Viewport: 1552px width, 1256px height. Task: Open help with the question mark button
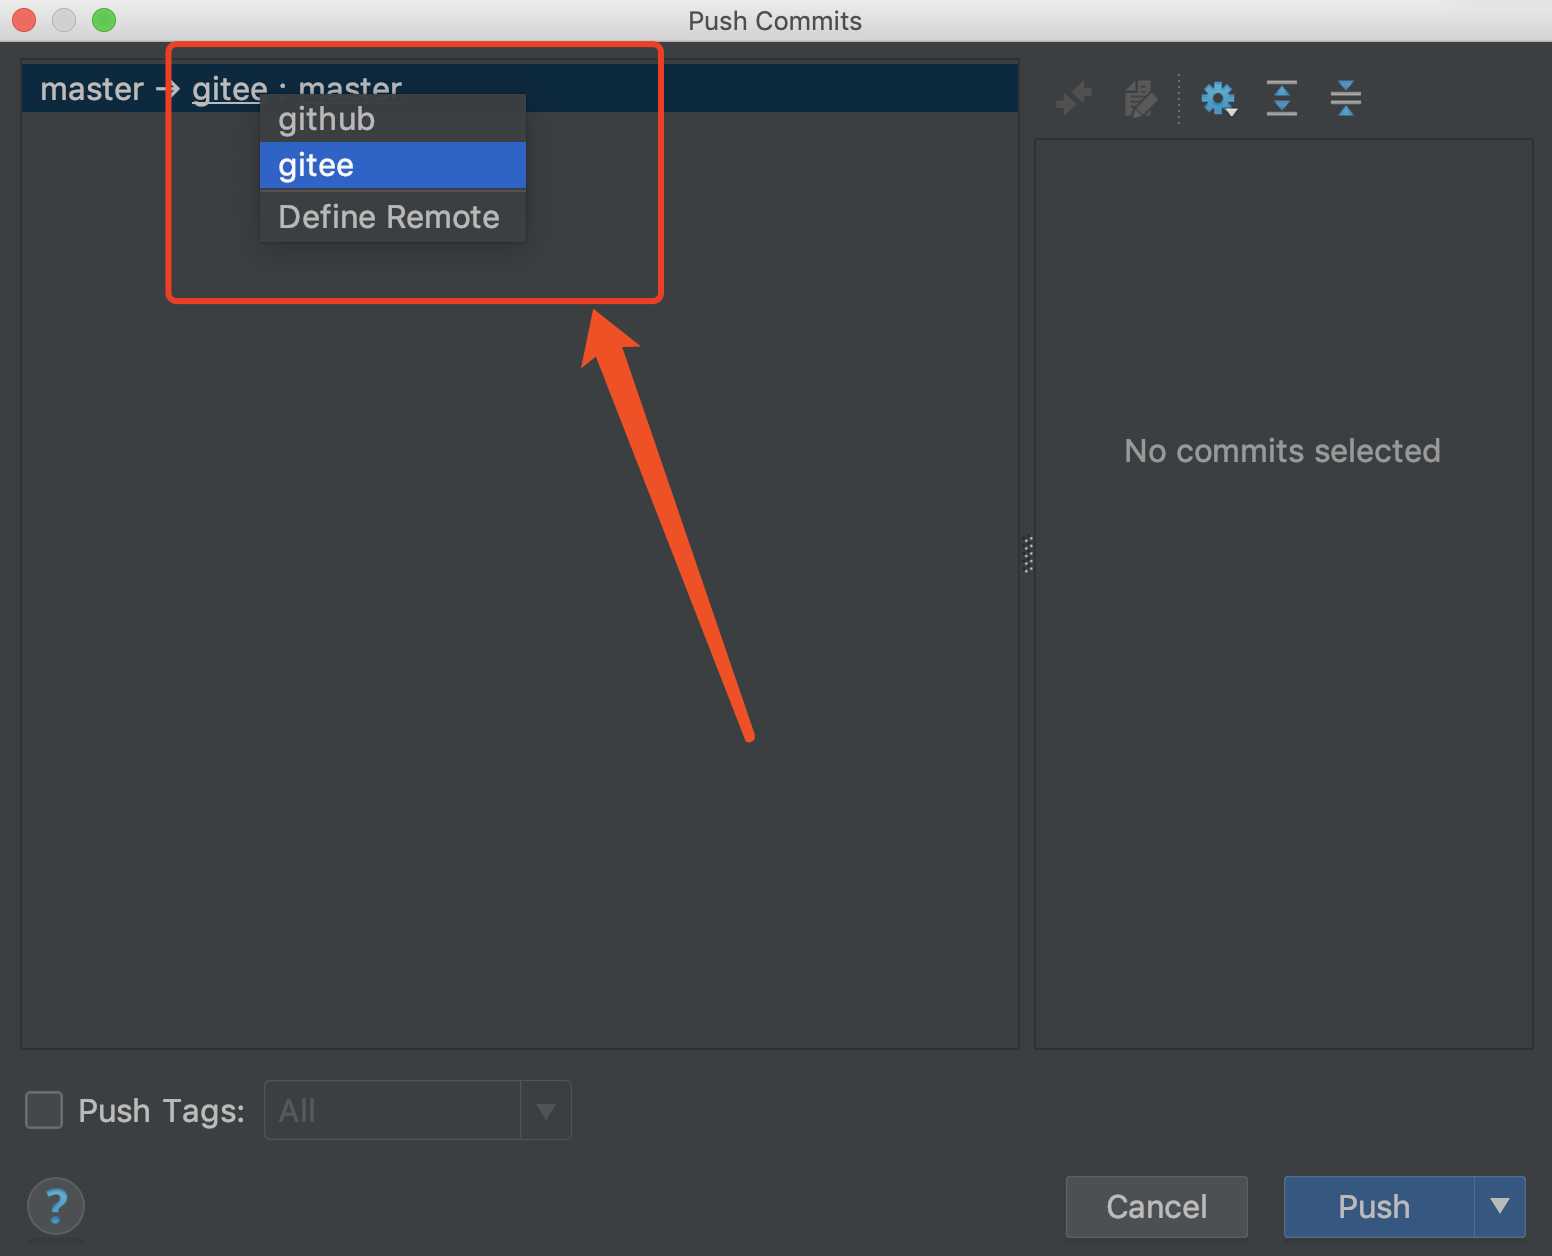pyautogui.click(x=56, y=1206)
